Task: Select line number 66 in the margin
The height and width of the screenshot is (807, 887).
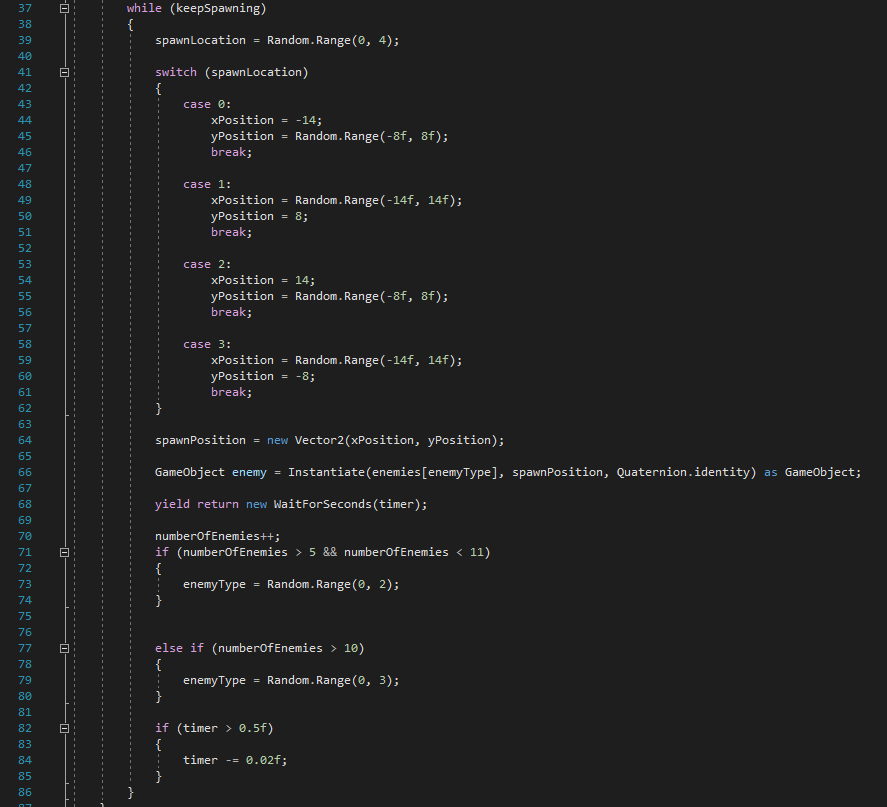Action: (x=24, y=472)
